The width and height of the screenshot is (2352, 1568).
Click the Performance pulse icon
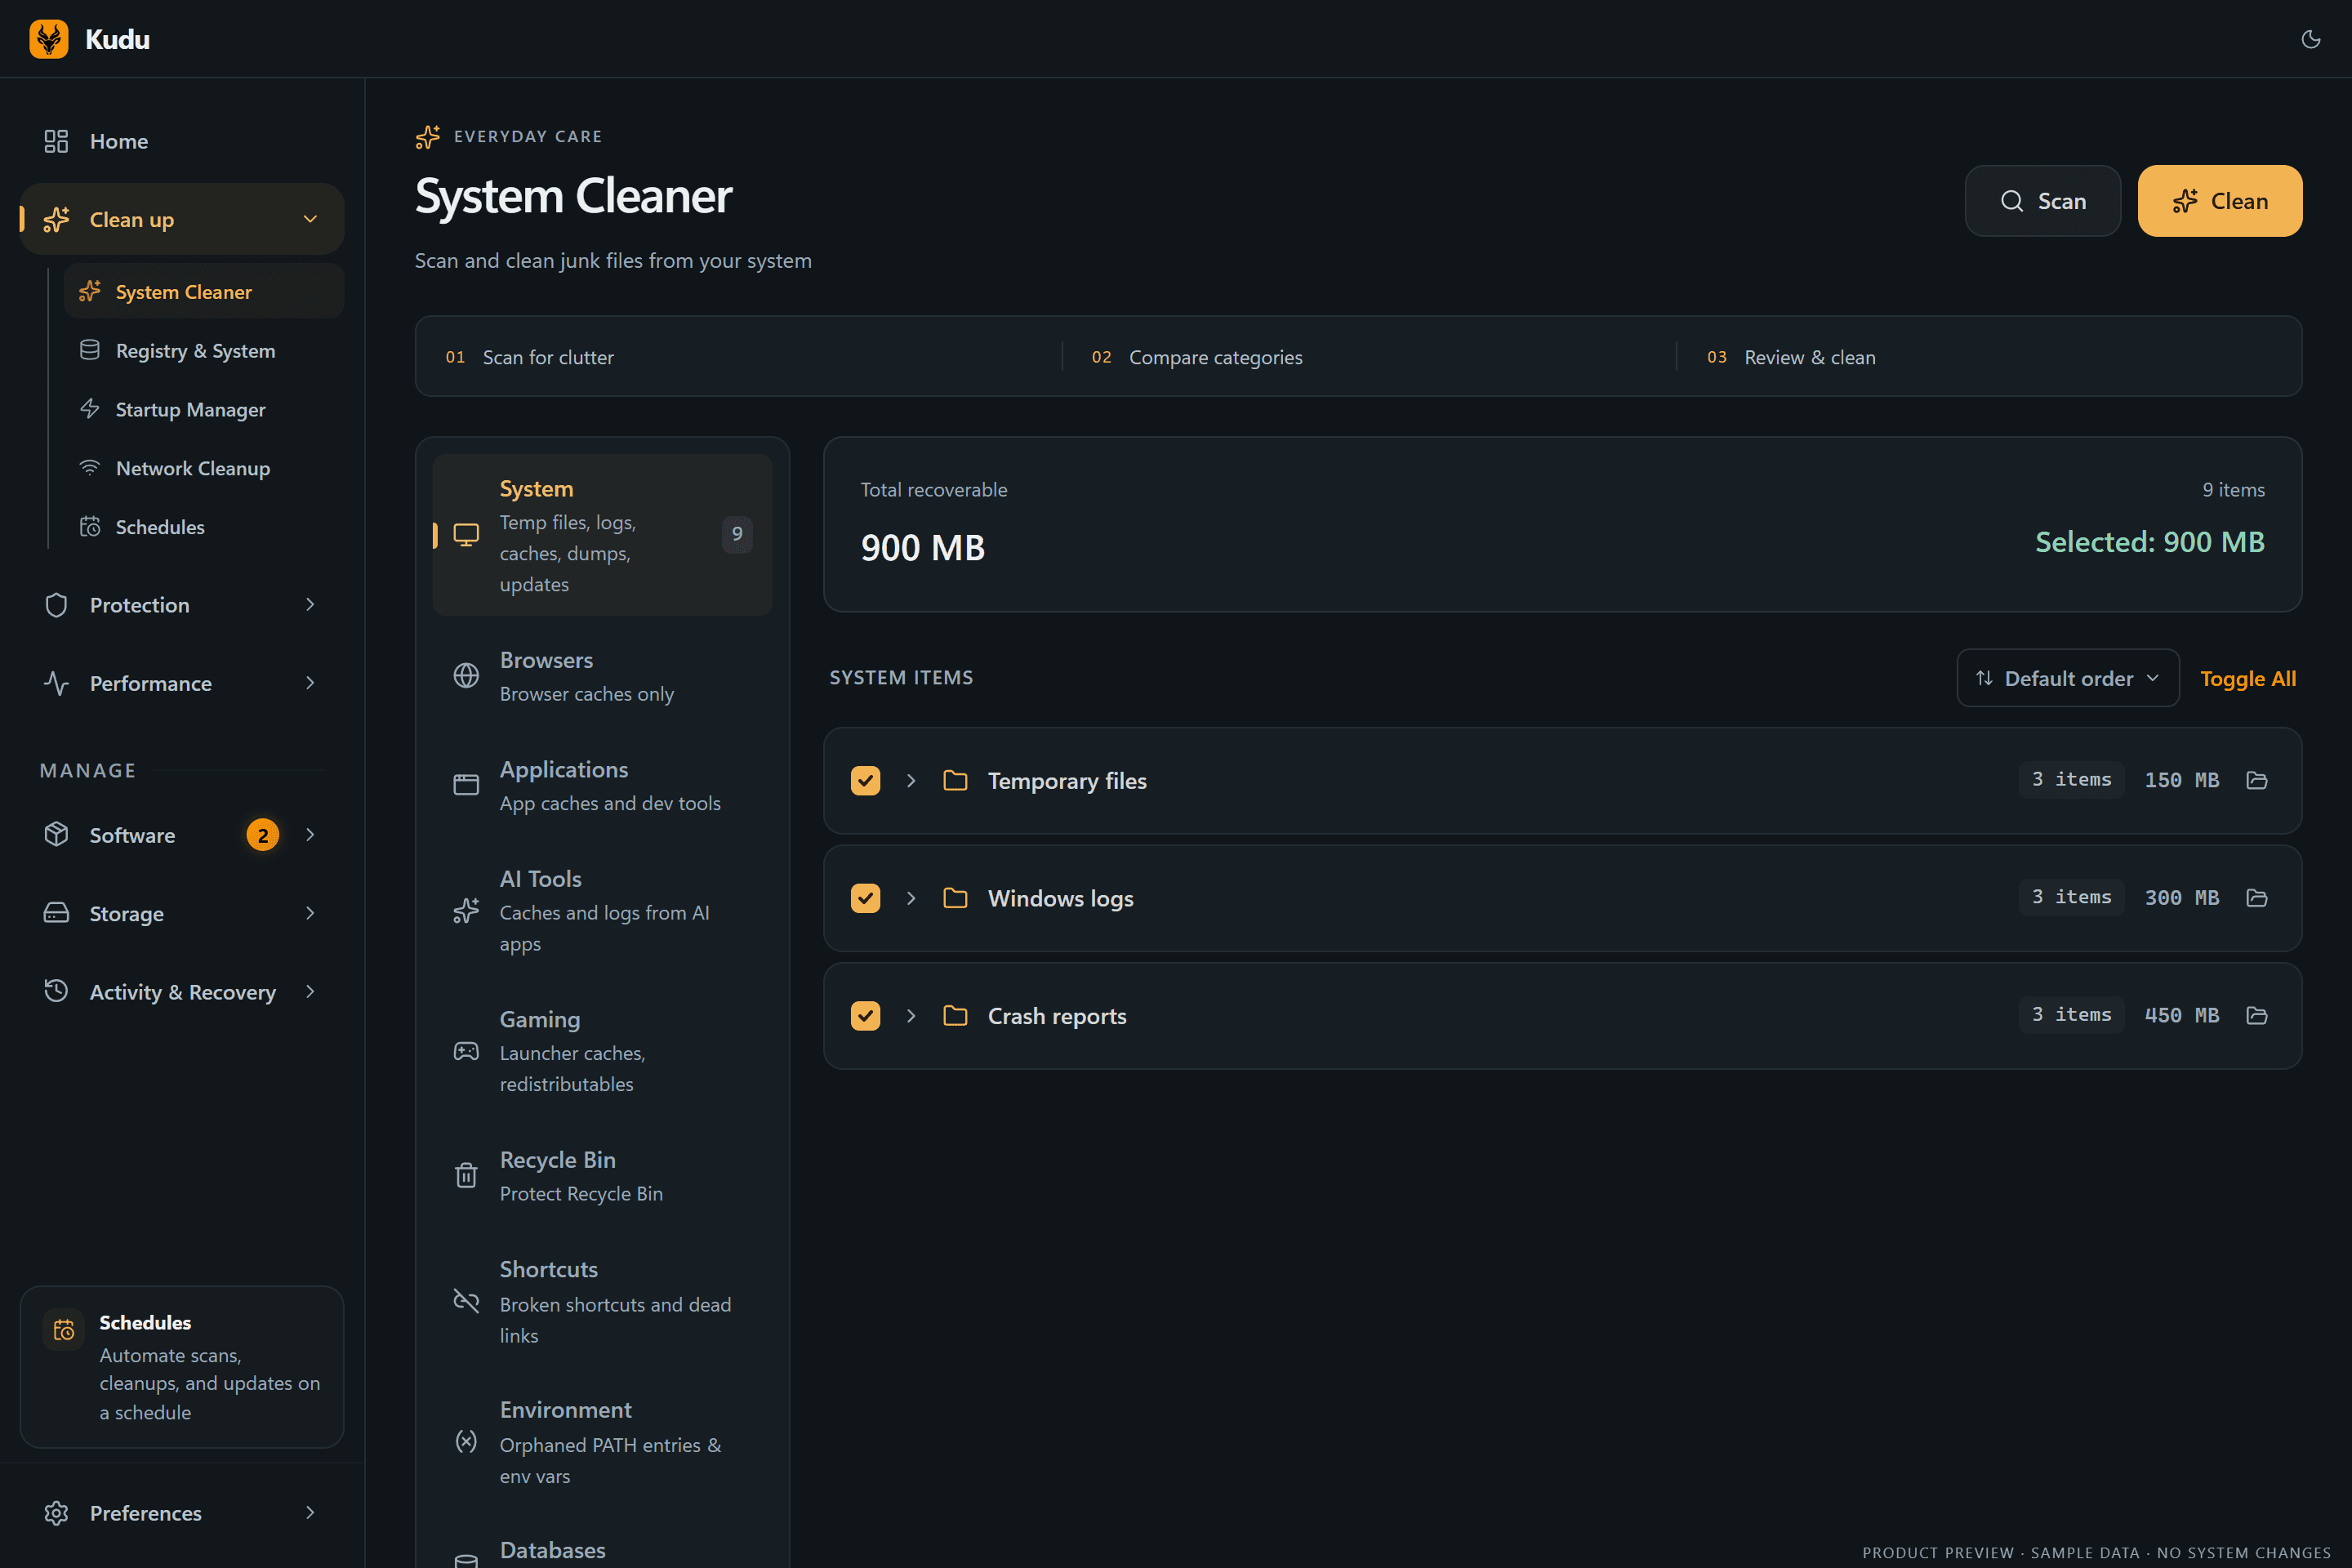(56, 683)
